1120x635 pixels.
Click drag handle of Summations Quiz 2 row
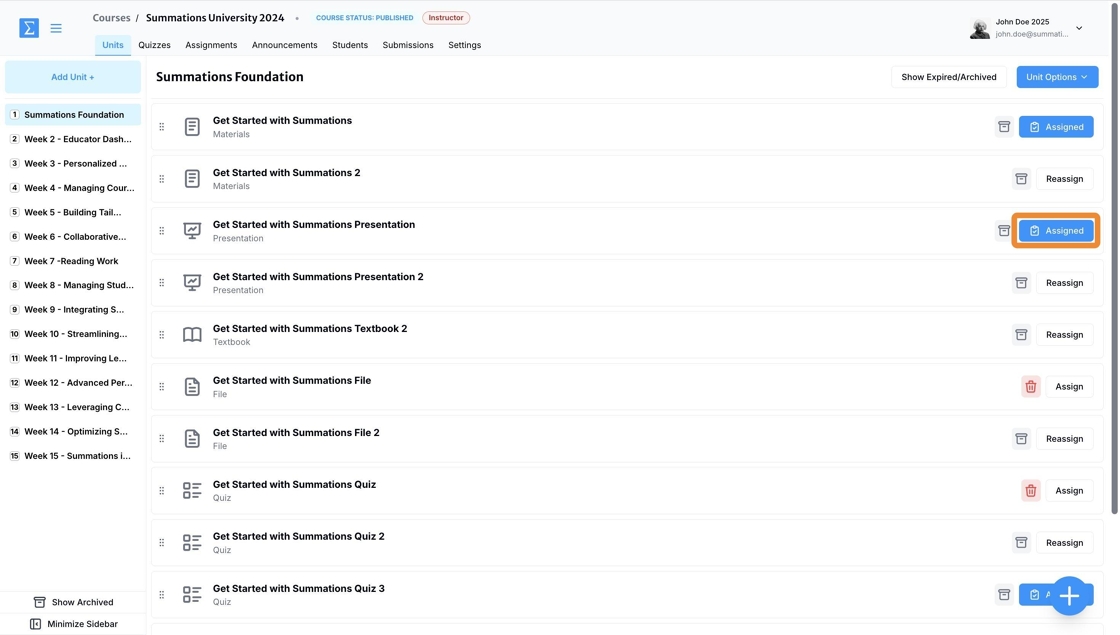161,543
